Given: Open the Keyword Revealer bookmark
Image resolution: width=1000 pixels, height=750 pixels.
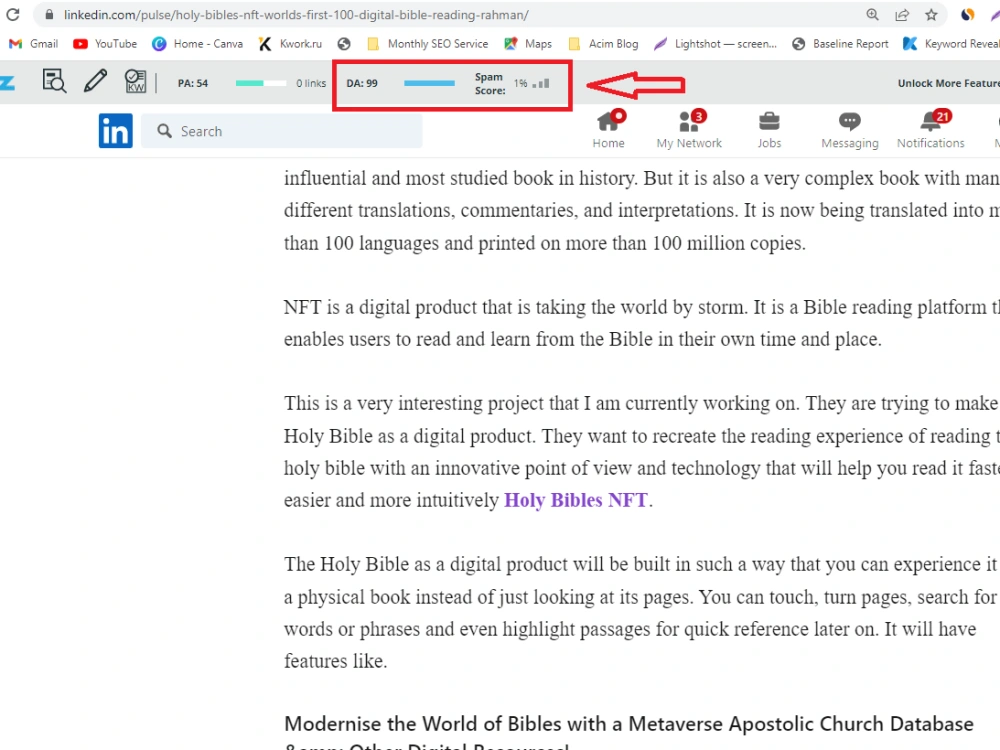Looking at the screenshot, I should tap(952, 43).
